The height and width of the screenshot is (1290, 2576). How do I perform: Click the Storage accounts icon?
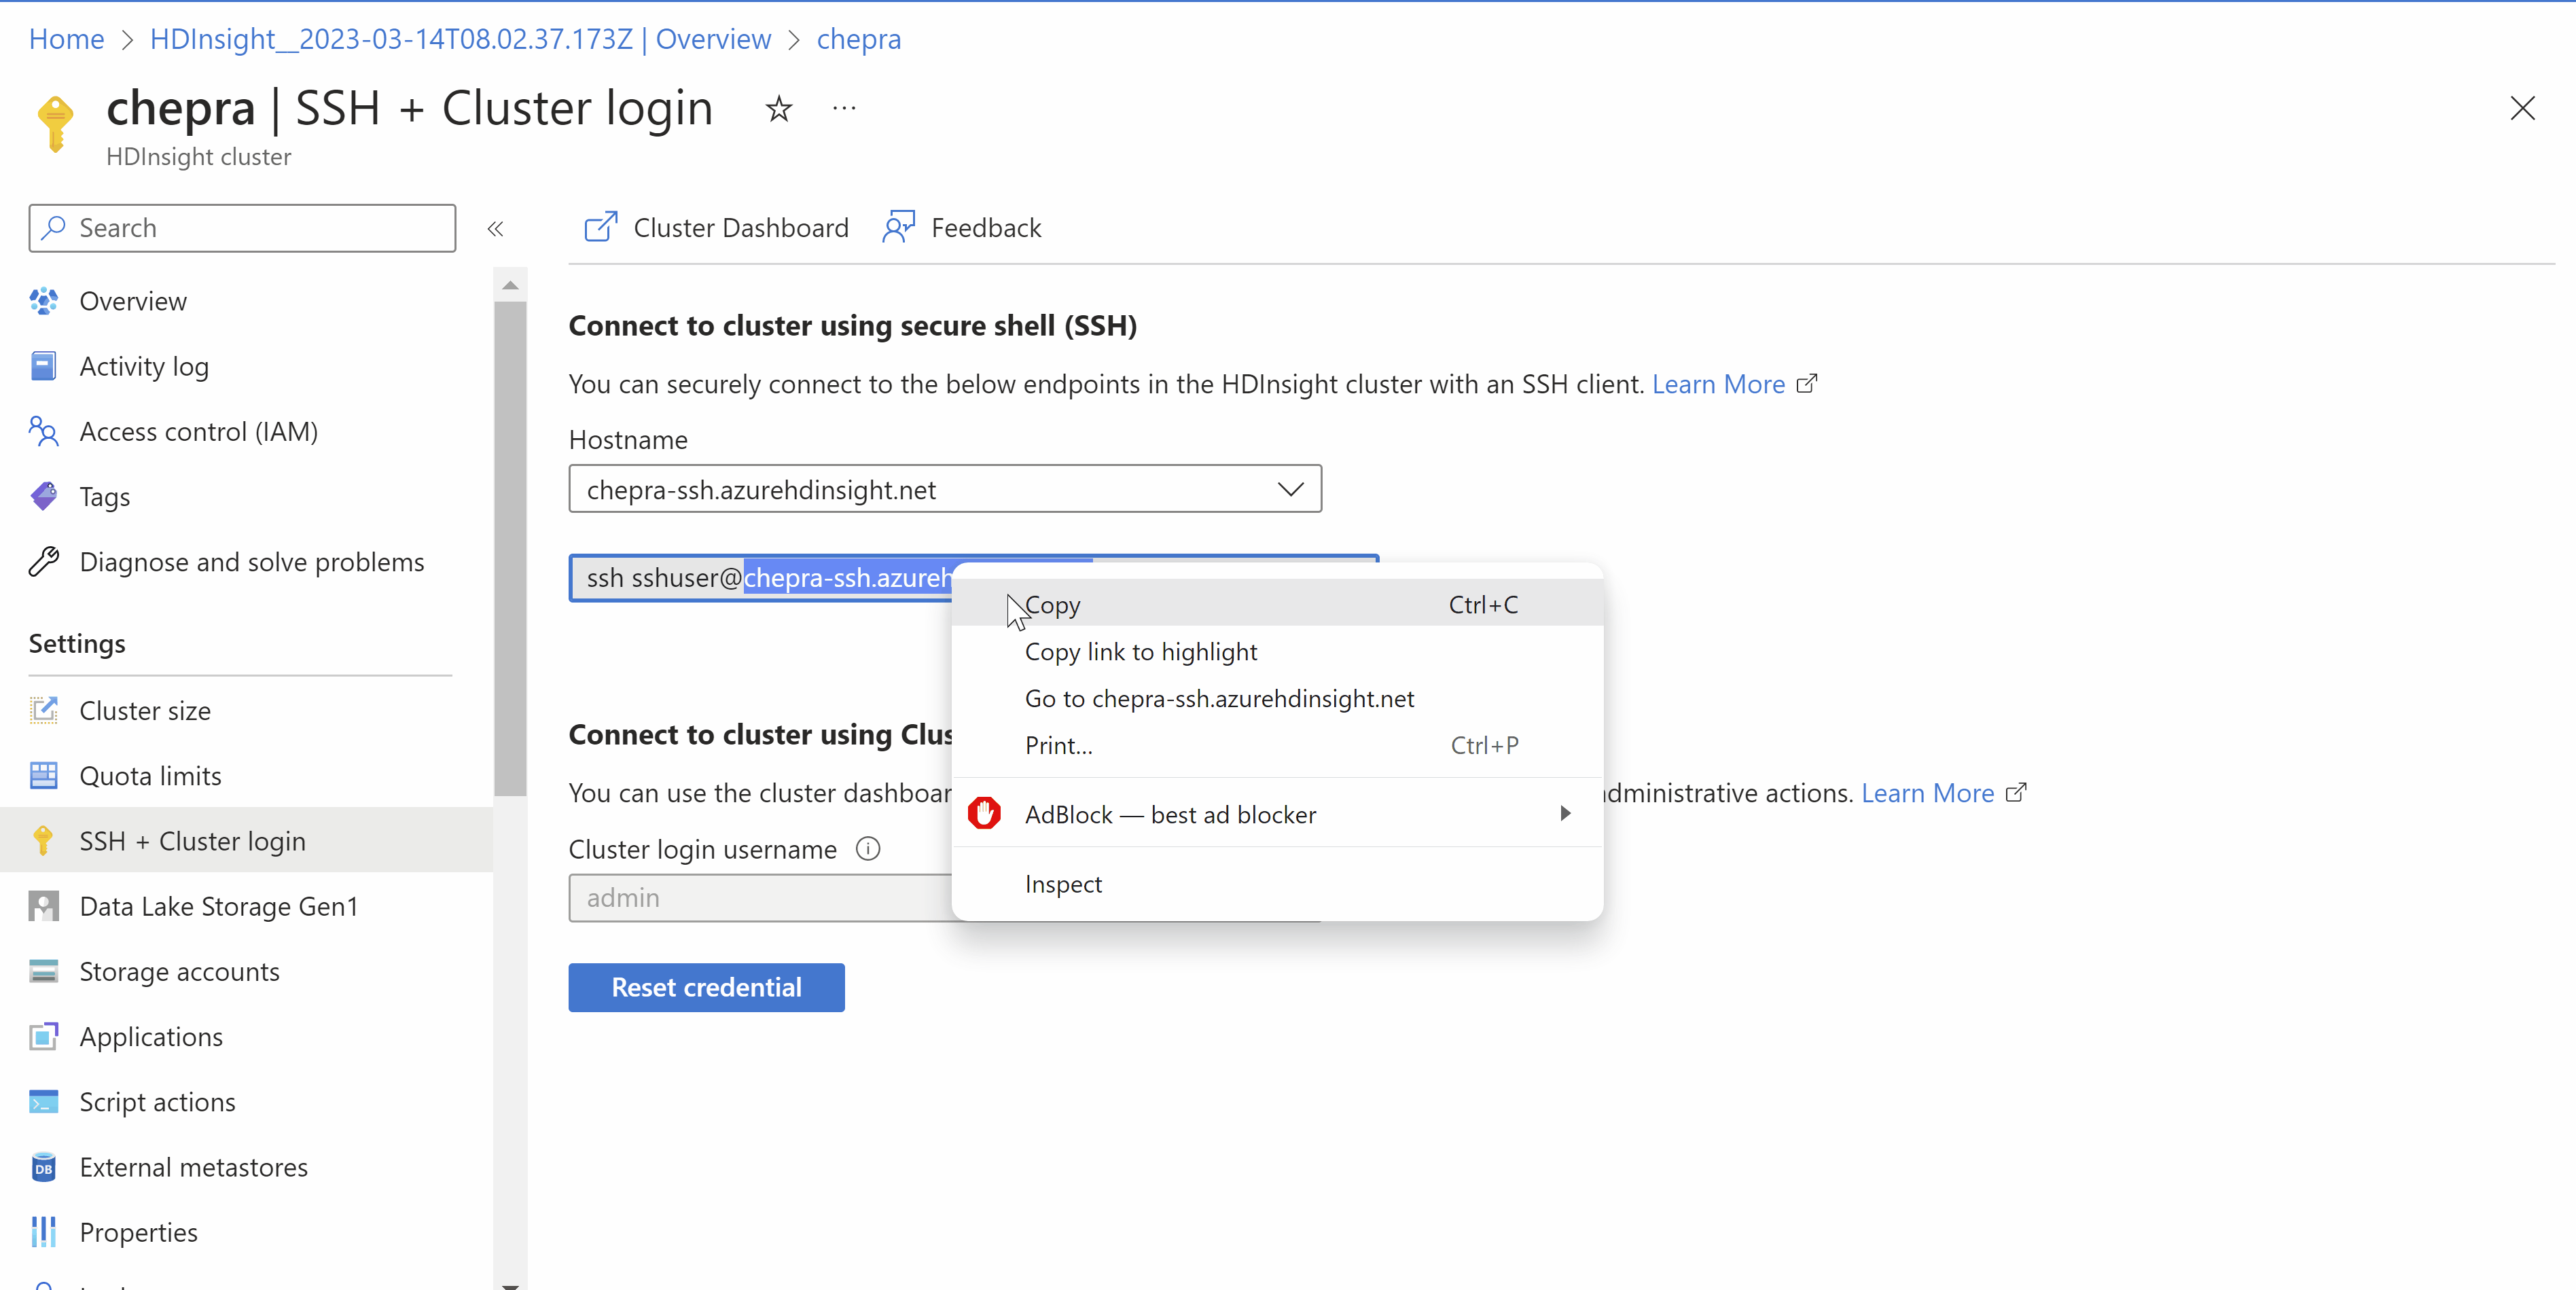click(x=43, y=971)
